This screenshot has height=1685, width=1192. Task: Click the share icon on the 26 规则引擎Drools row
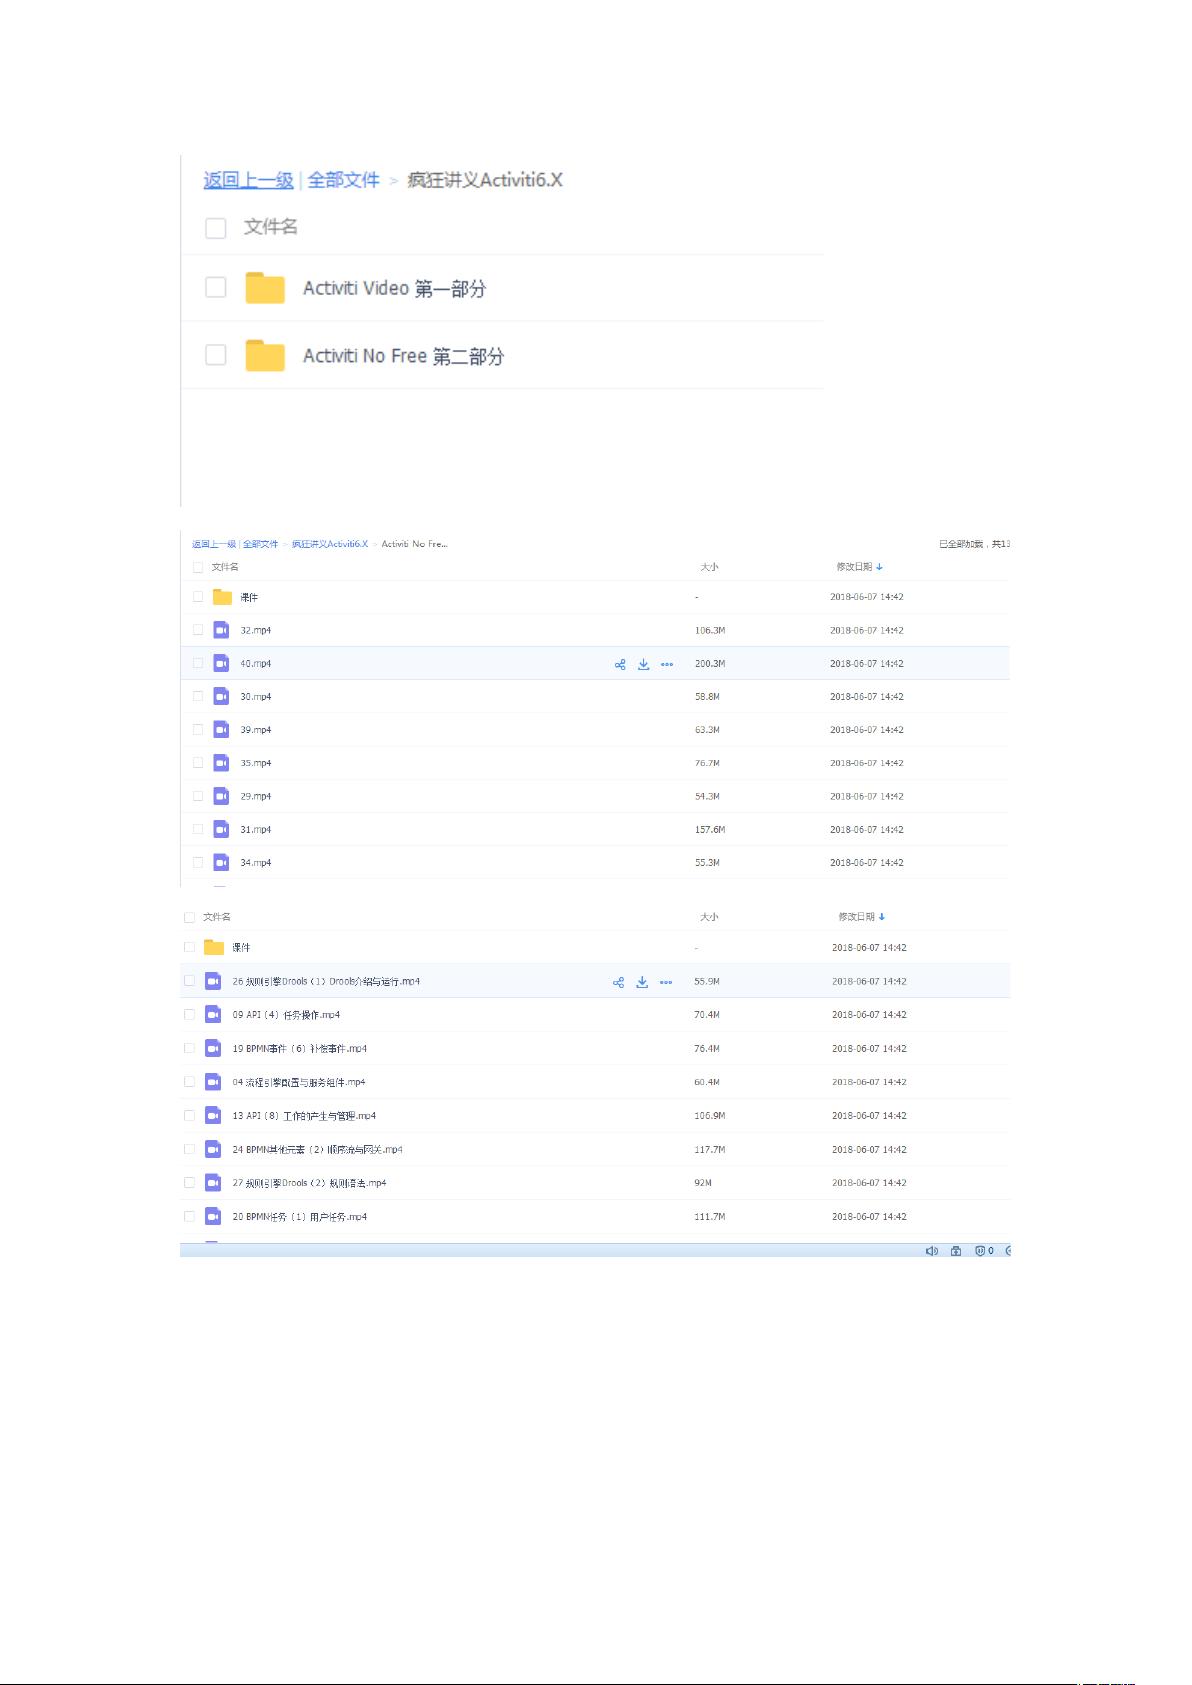pos(618,982)
